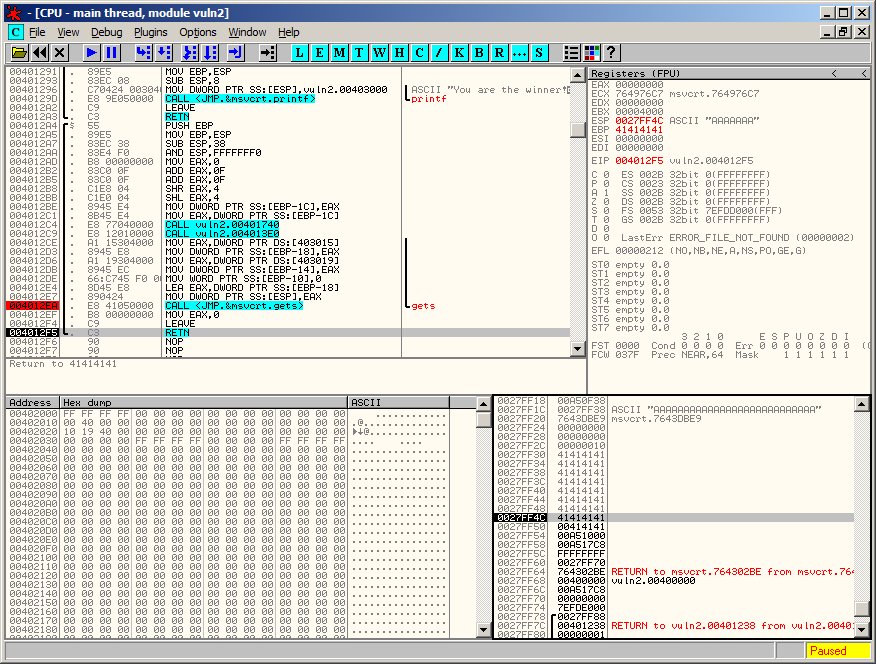Click the Trace over toolbar icon
Viewport: 876px width, 664px height.
210,52
